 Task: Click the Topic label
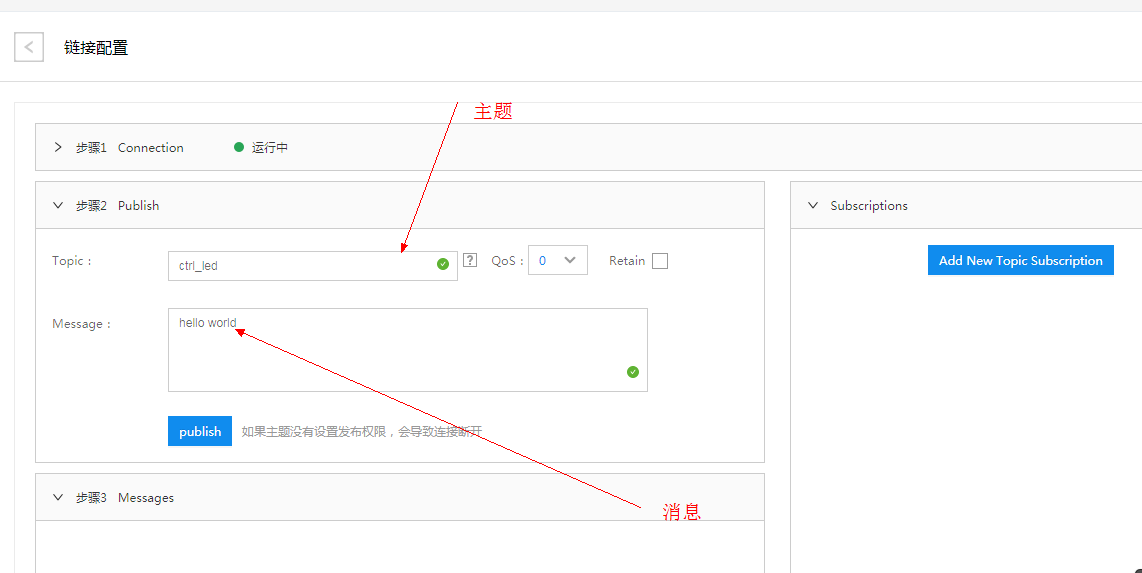[x=72, y=260]
